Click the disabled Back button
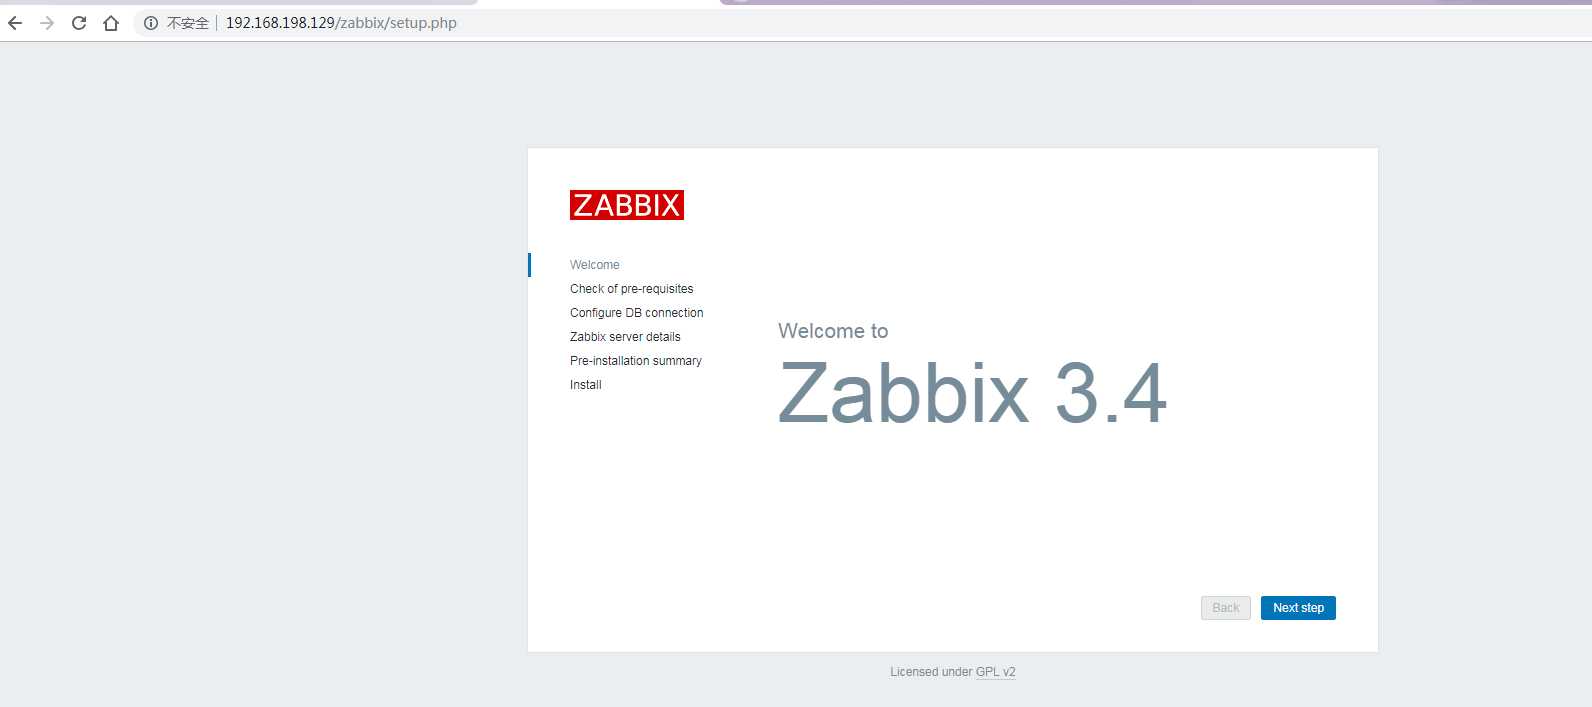1592x707 pixels. [1226, 608]
